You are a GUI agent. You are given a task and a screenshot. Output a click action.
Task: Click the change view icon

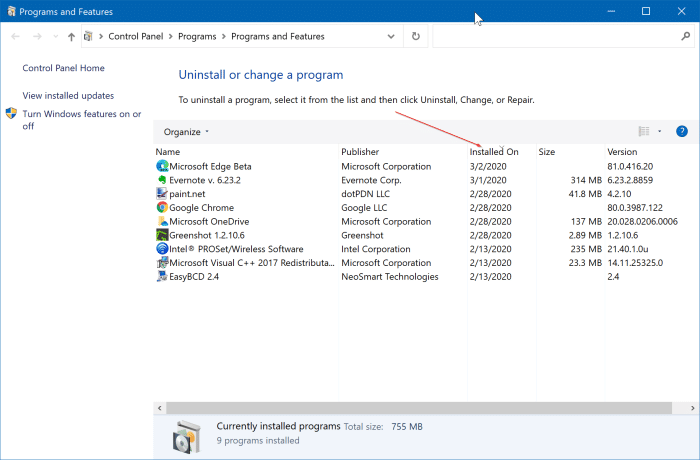tap(644, 131)
